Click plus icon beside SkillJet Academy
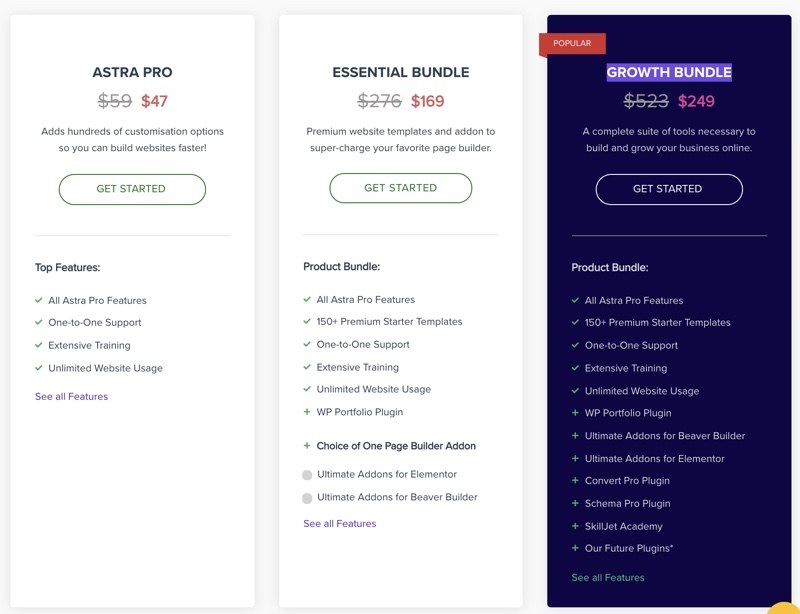Viewport: 800px width, 614px height. click(x=575, y=526)
